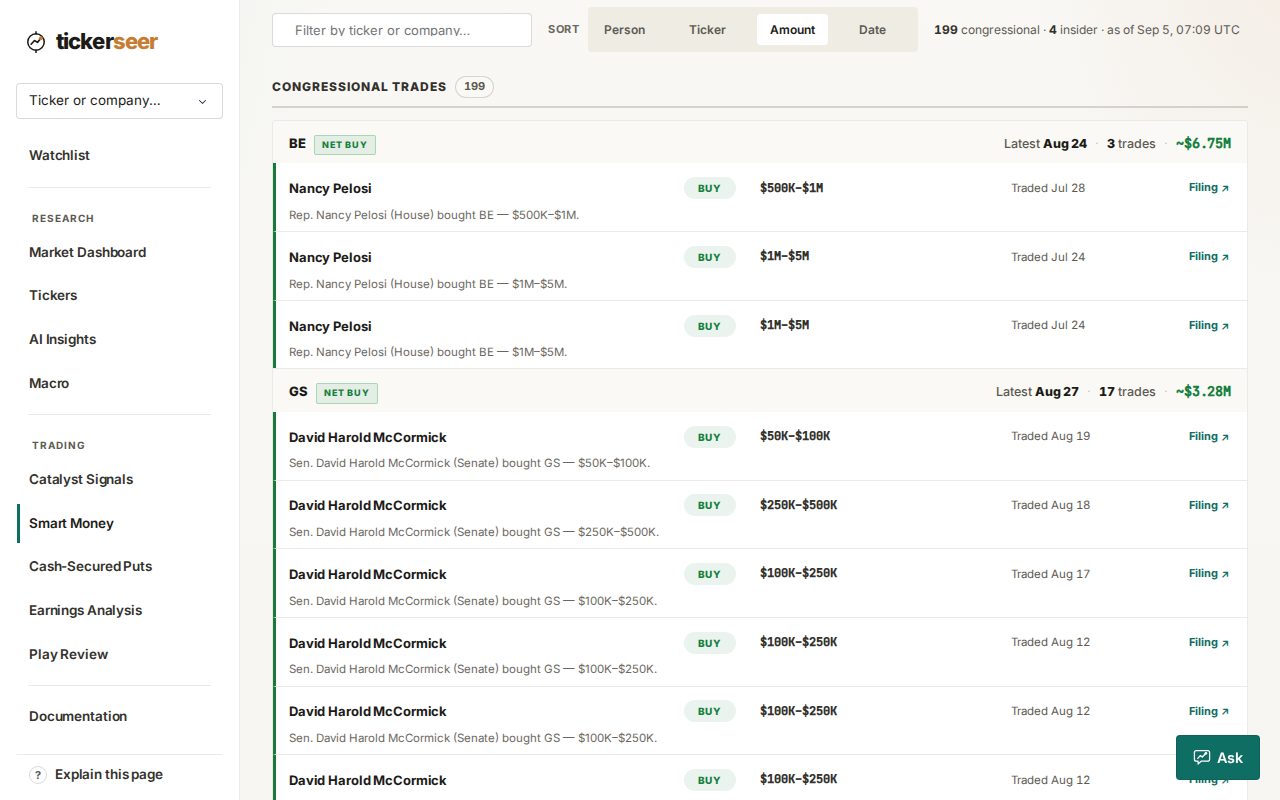Navigate to AI Insights

[x=63, y=339]
